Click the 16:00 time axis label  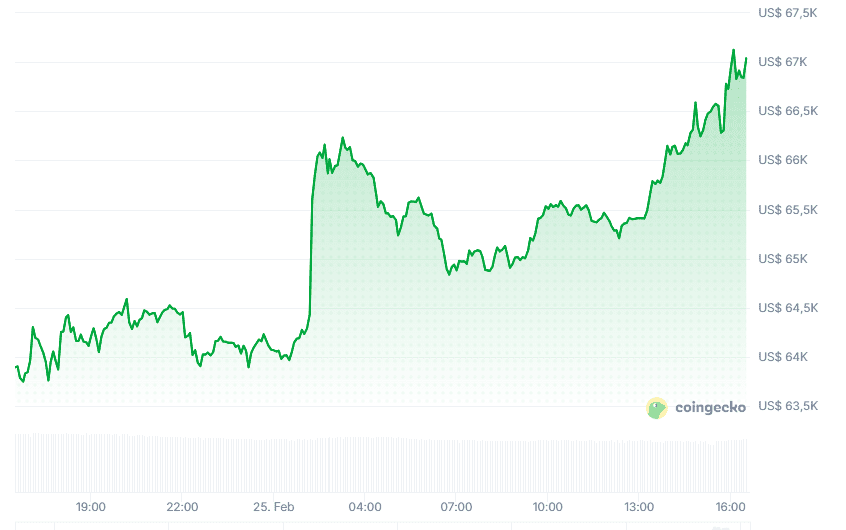click(x=731, y=507)
